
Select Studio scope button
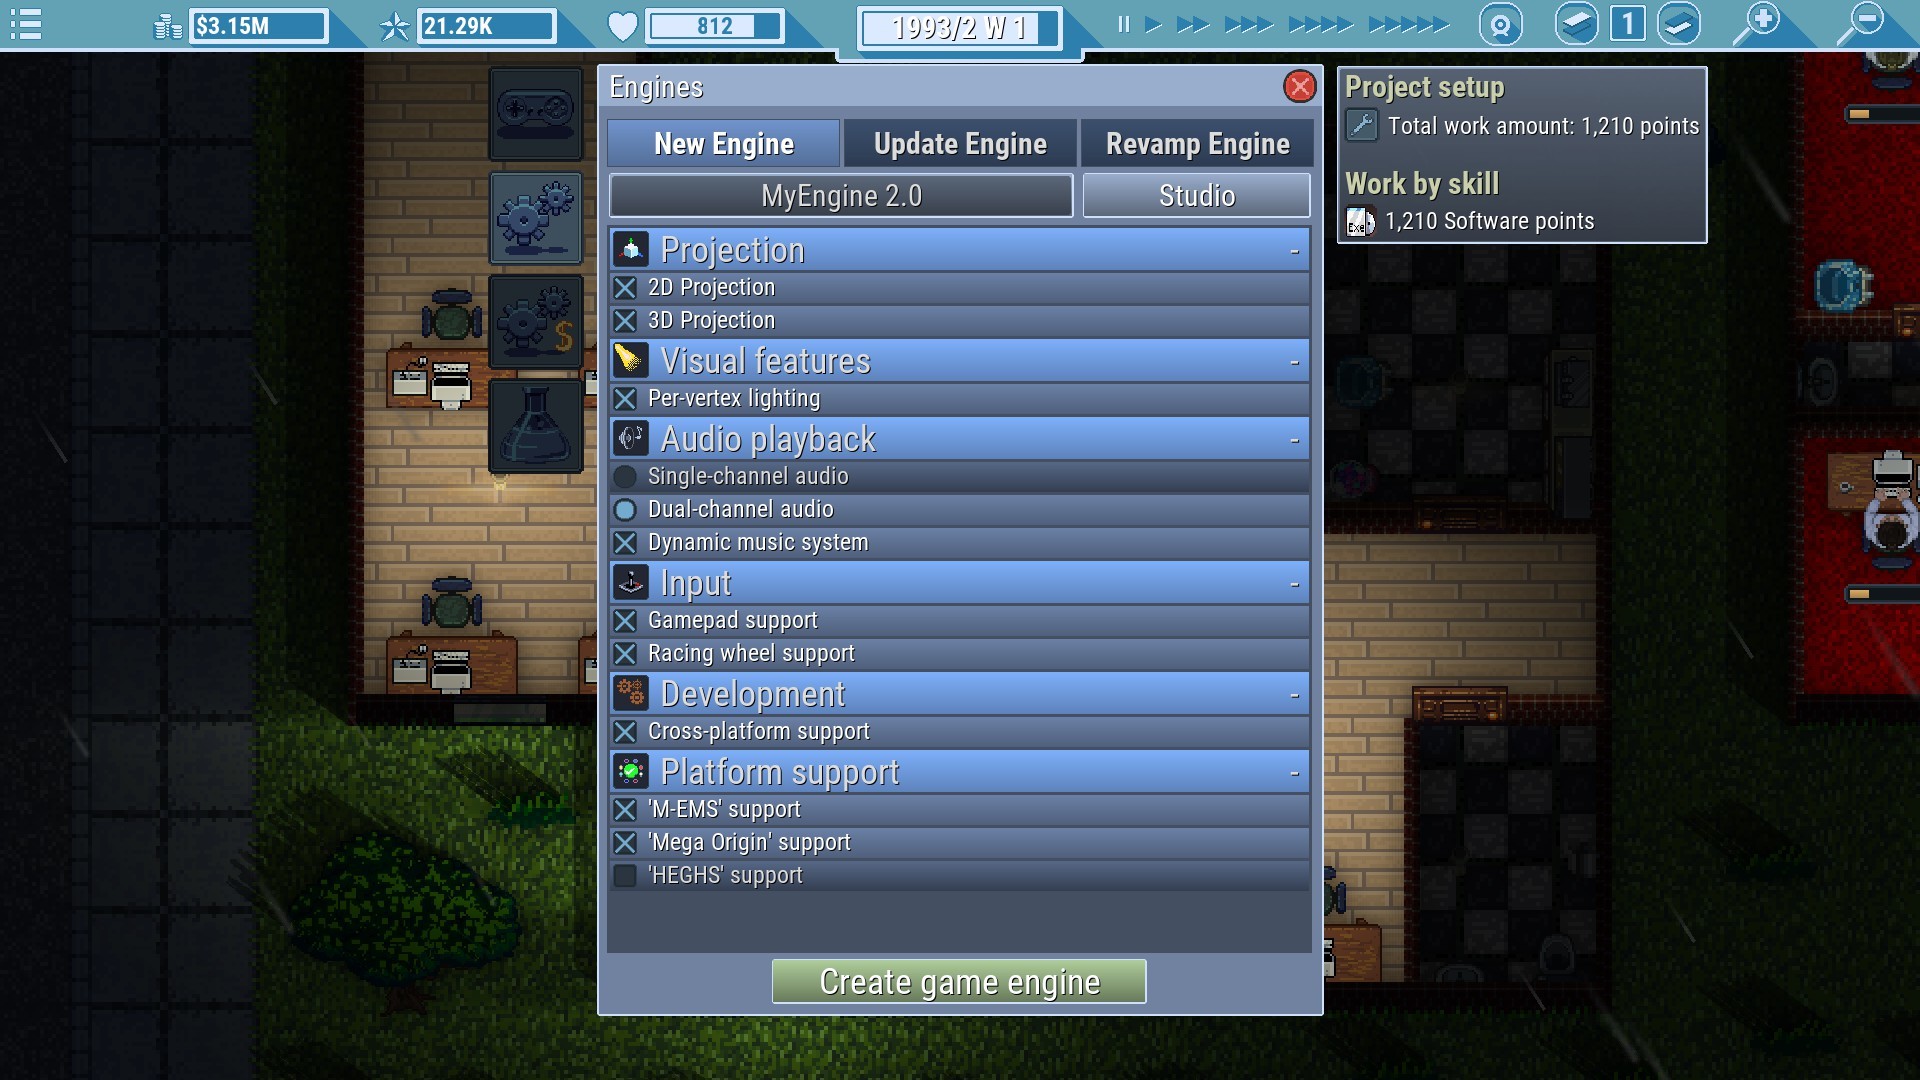tap(1195, 196)
